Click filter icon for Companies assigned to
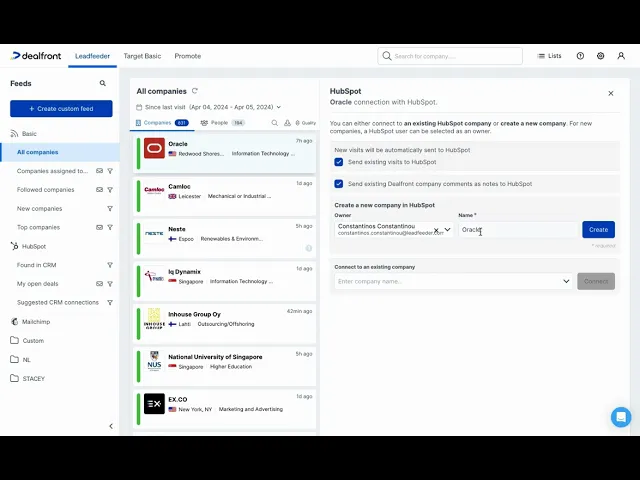640x480 pixels. 110,171
